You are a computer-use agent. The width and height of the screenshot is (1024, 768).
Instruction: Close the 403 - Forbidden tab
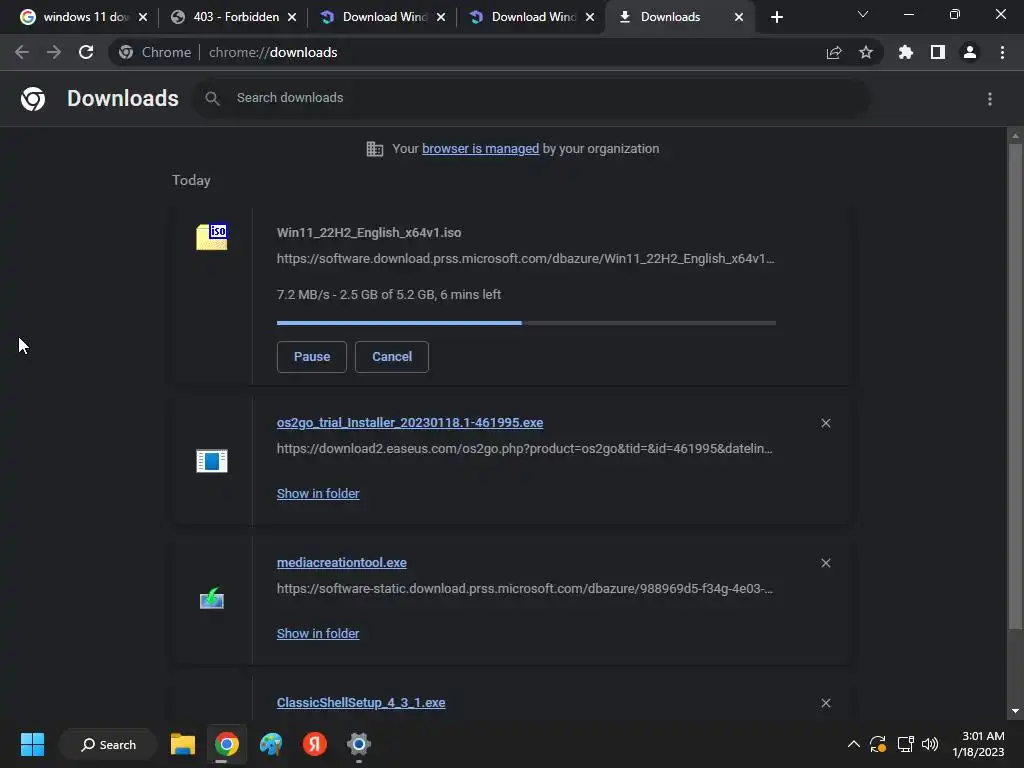click(x=292, y=17)
